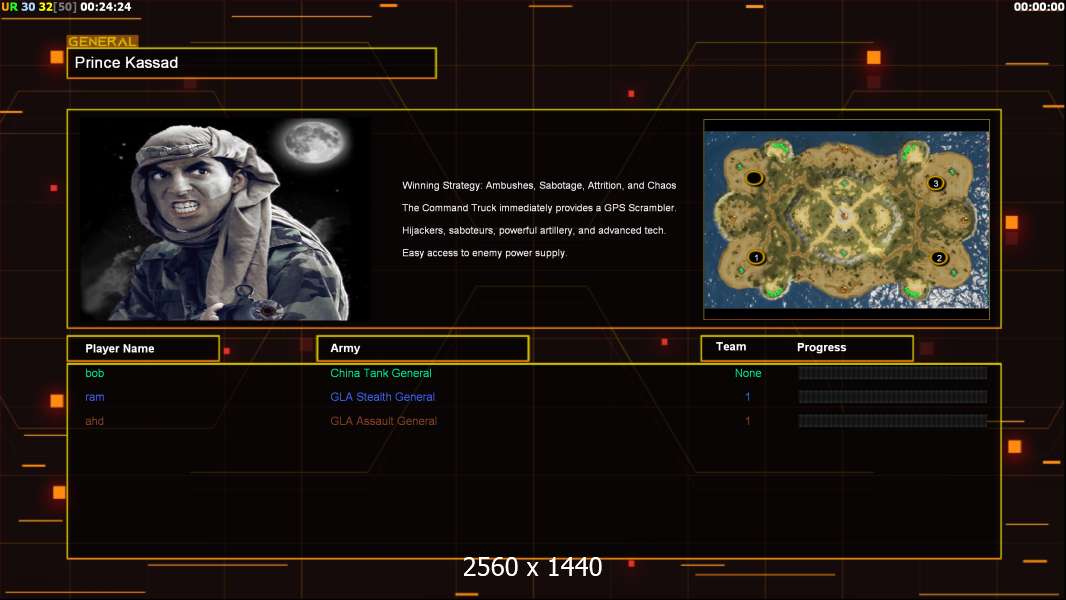Click China Tank General army entry
This screenshot has width=1066, height=600.
coord(381,373)
